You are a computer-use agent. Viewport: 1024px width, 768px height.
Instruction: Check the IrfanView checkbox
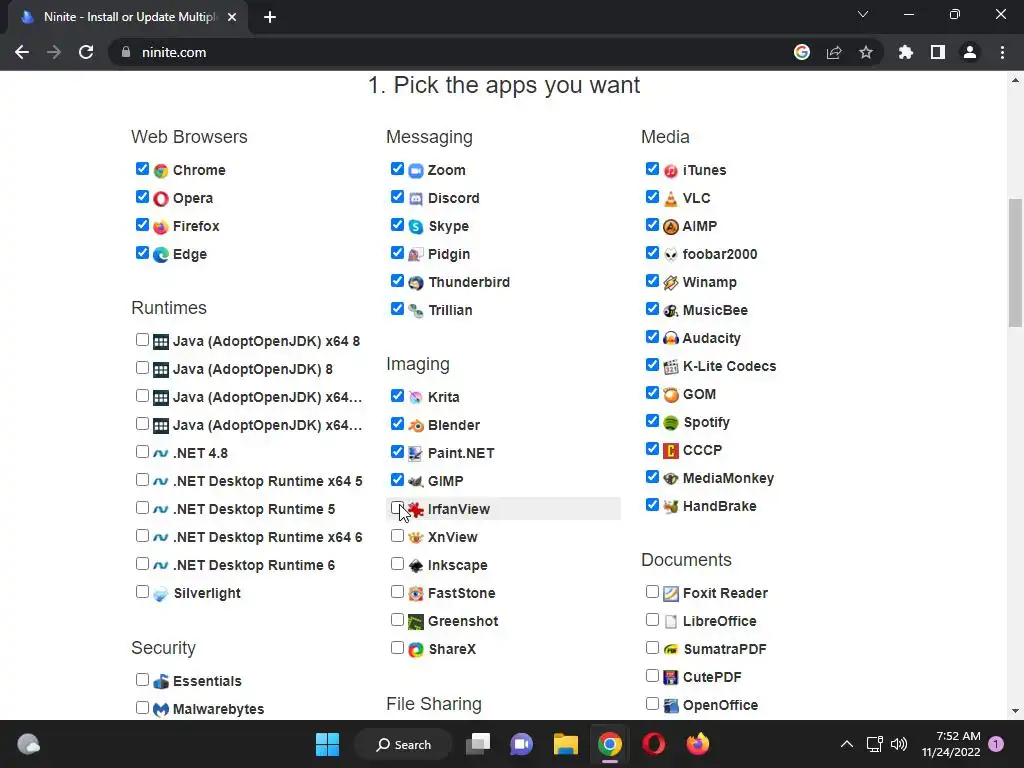pos(397,507)
